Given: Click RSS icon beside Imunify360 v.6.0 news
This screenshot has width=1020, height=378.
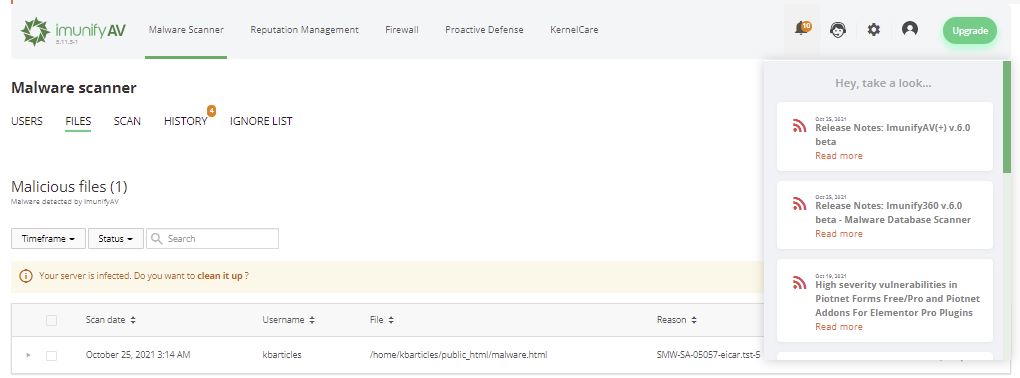Looking at the screenshot, I should pos(799,204).
